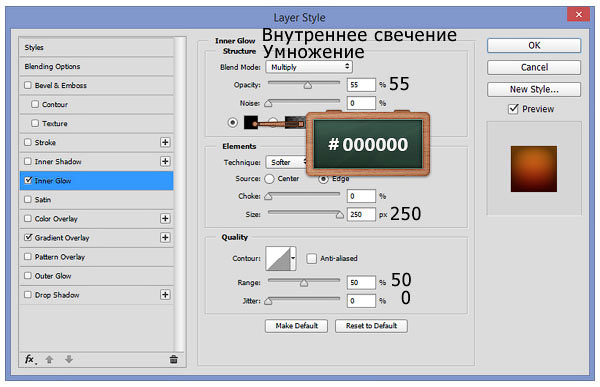Add another Inner Shadow with plus icon
The height and width of the screenshot is (387, 600).
coord(165,161)
